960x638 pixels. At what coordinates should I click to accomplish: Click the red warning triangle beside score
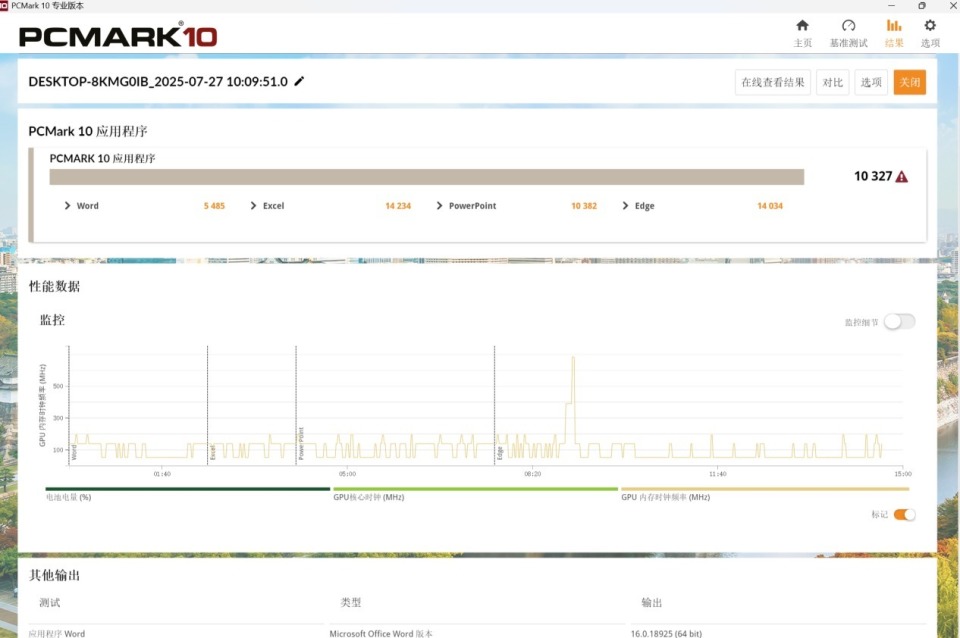[x=902, y=177]
